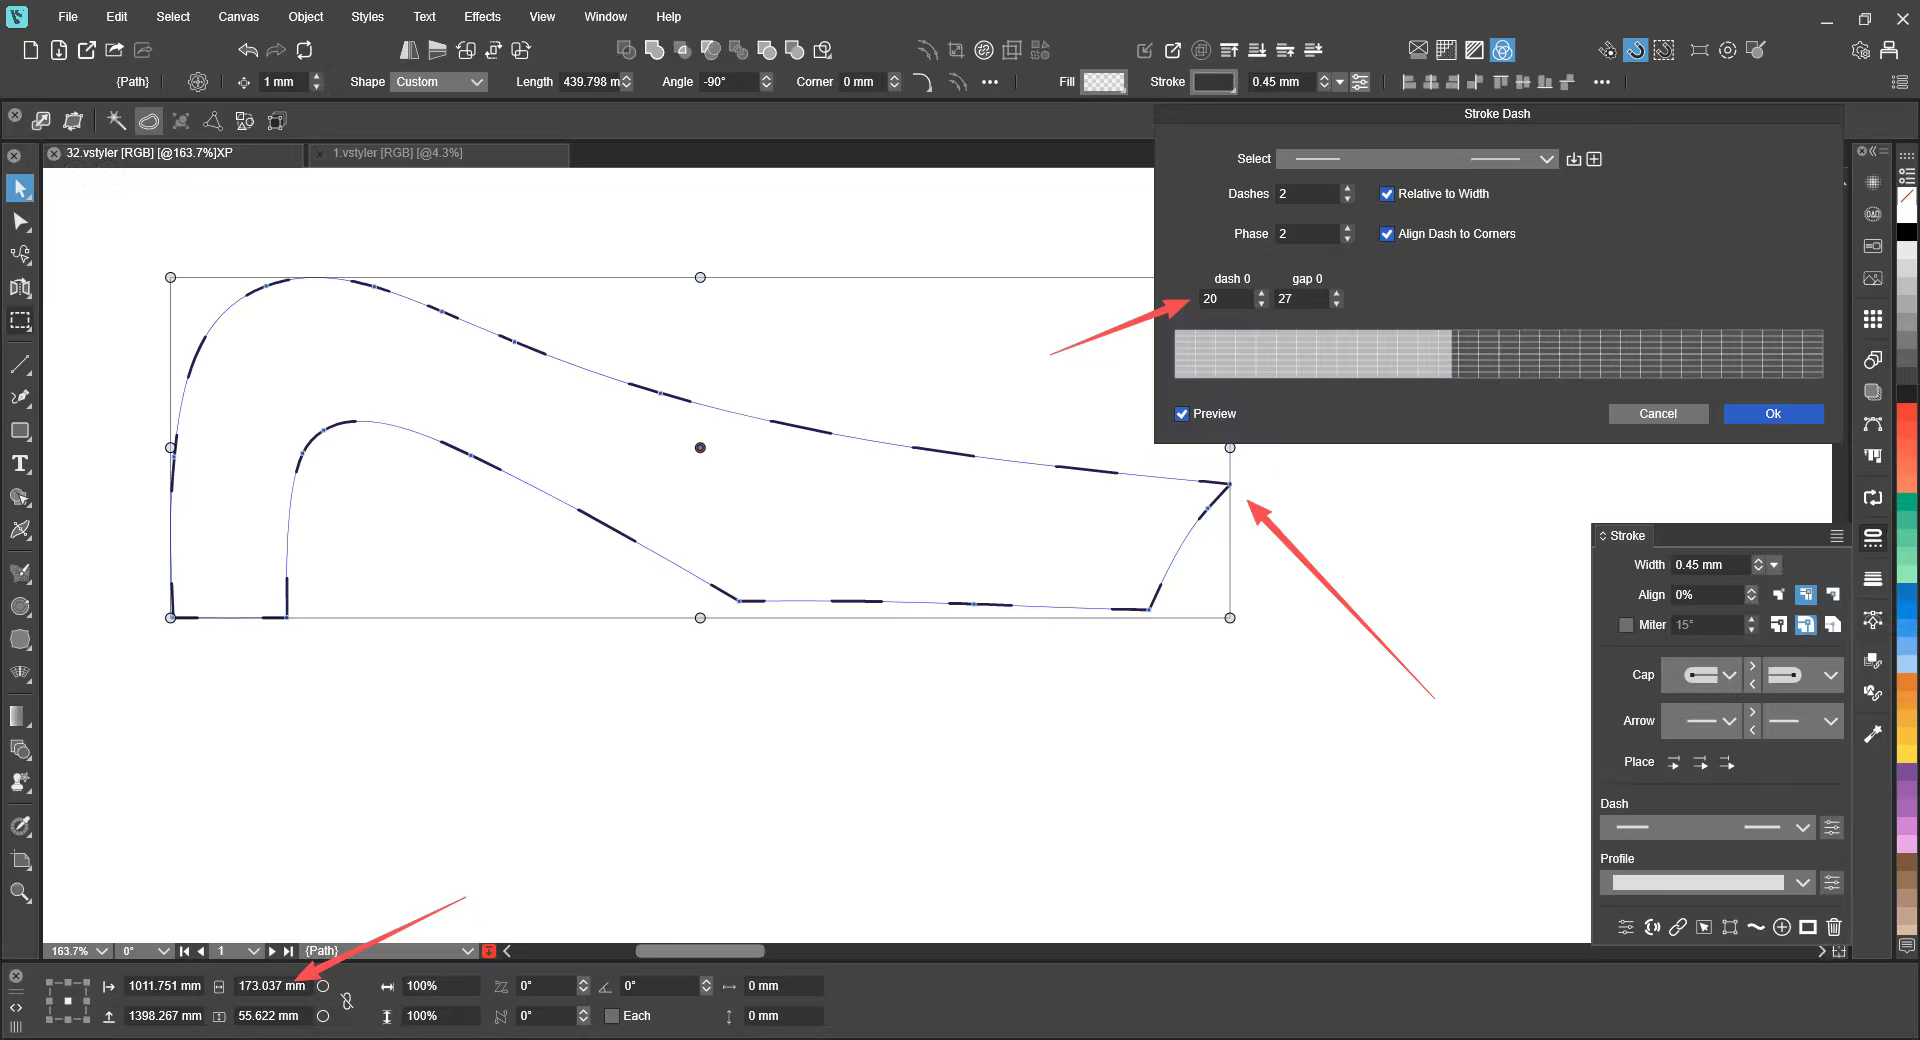Open the Shape Custom dropdown
Image resolution: width=1920 pixels, height=1040 pixels.
[439, 82]
